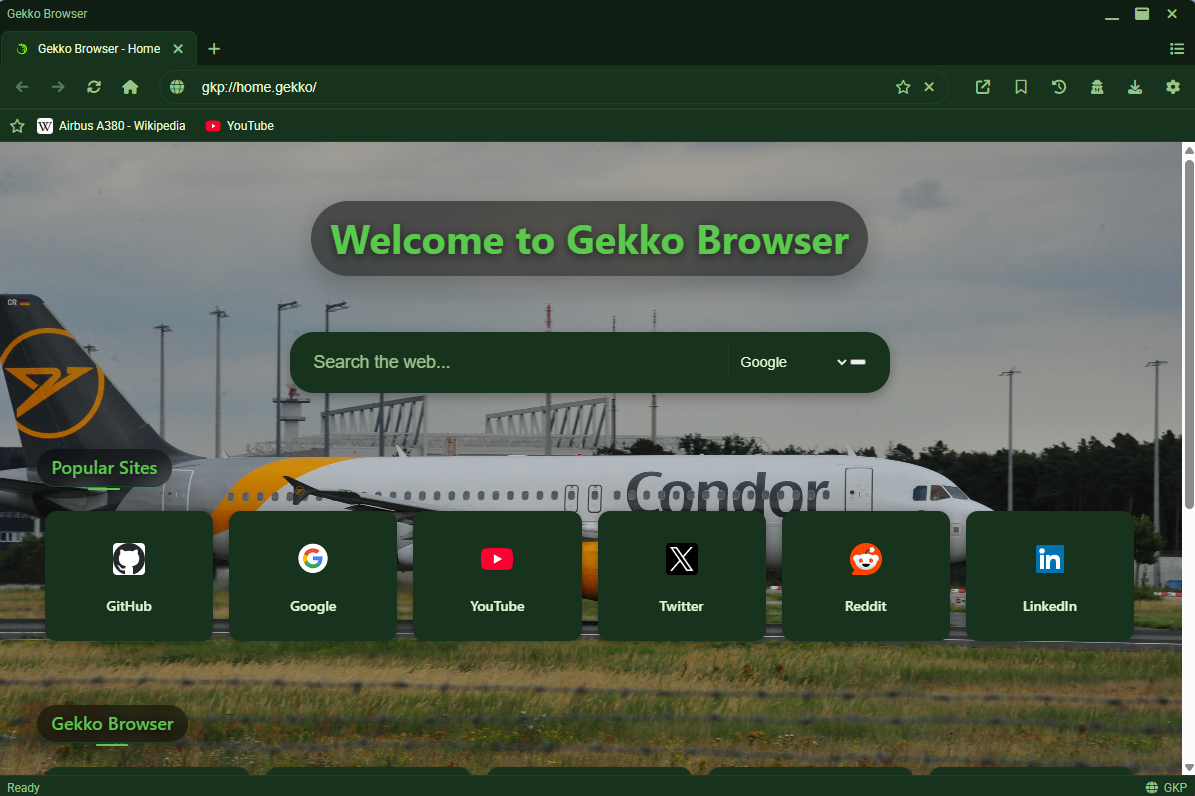The height and width of the screenshot is (796, 1195).
Task: Reload the page with the refresh icon
Action: (x=94, y=87)
